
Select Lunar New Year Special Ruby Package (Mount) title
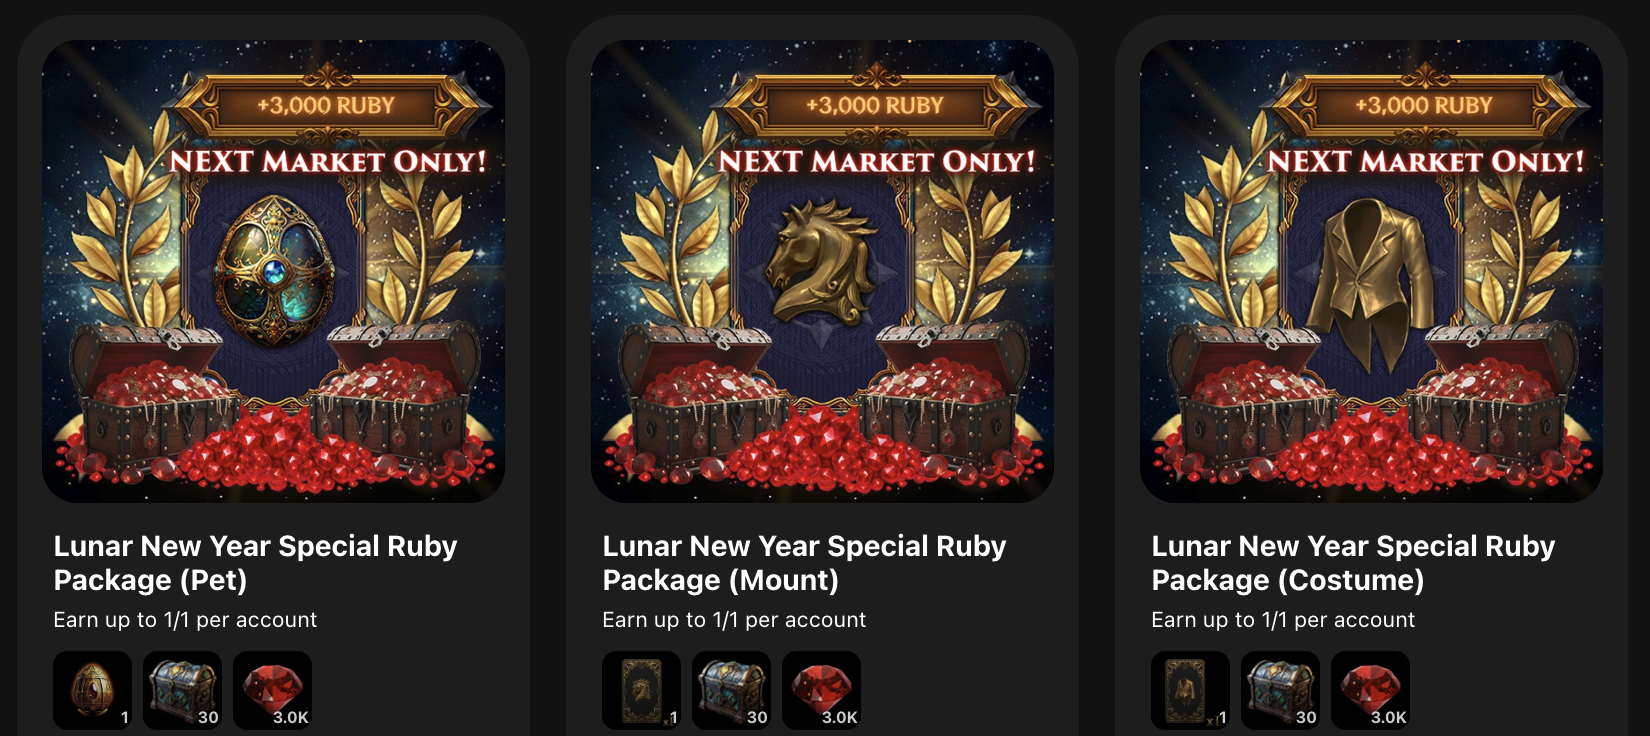pos(804,563)
